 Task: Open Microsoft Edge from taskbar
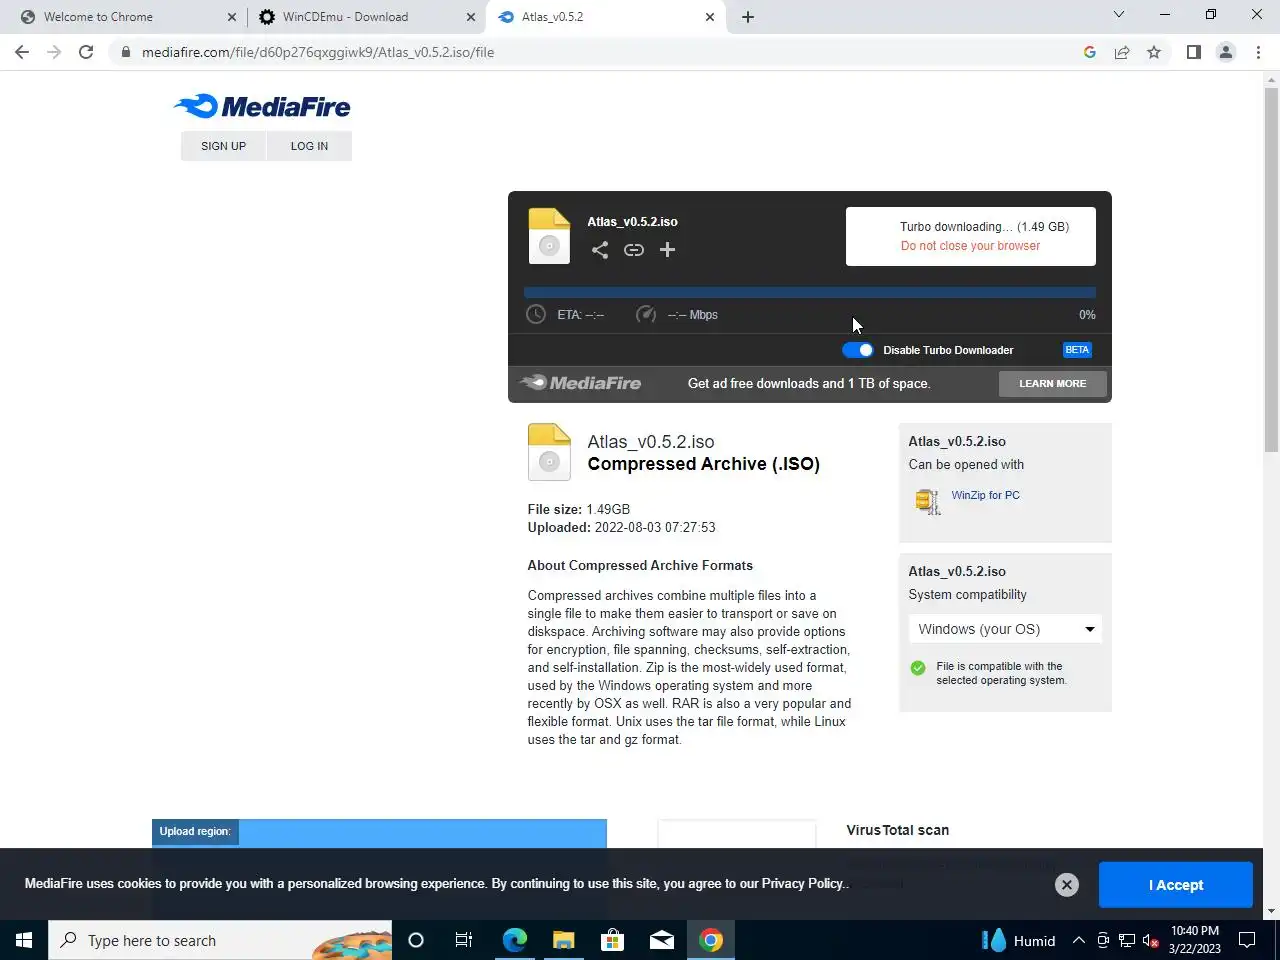click(x=514, y=940)
